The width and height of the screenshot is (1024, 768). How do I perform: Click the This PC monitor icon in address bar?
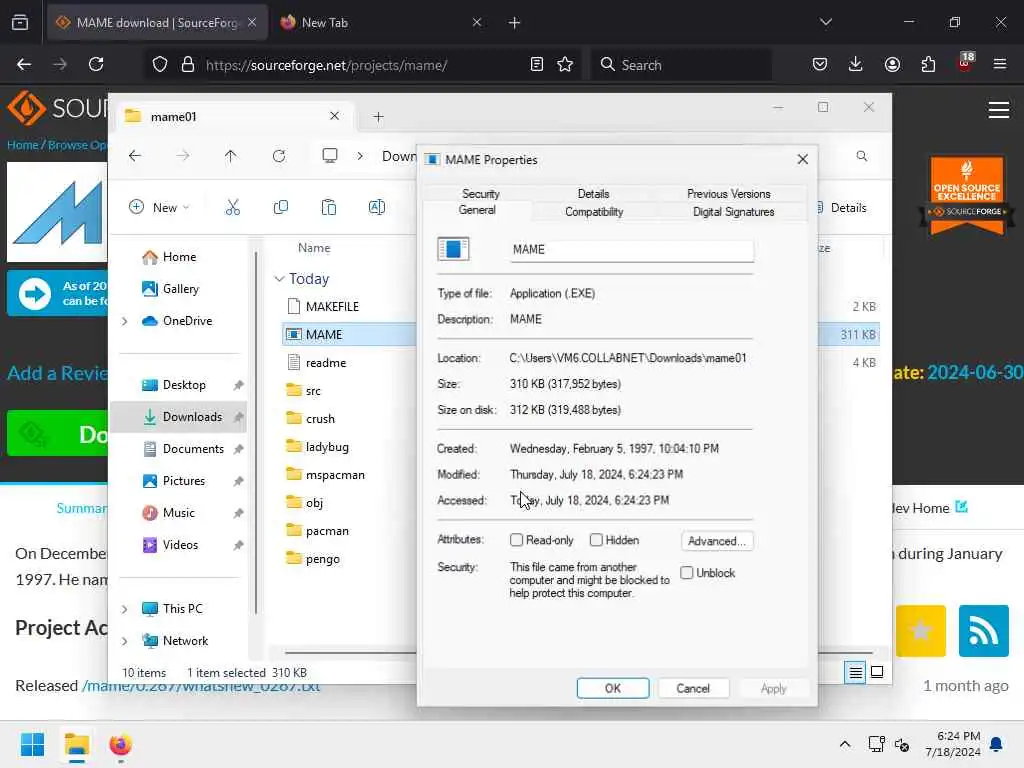(x=330, y=155)
